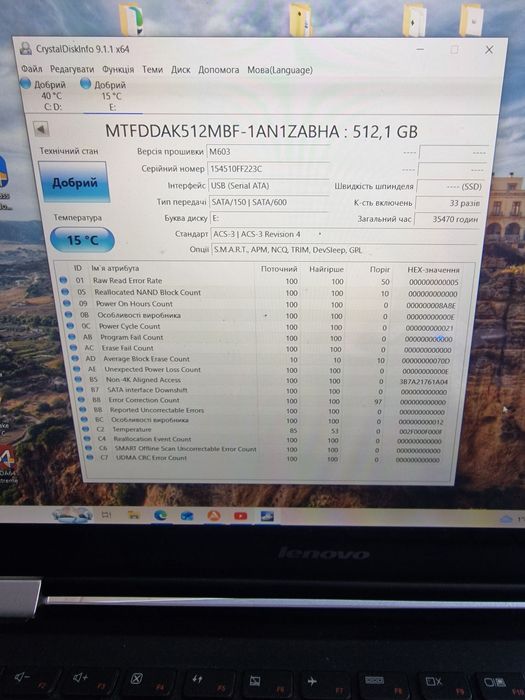Open File Explorer from the taskbar
Viewport: 525px width, 700px height.
coord(133,515)
